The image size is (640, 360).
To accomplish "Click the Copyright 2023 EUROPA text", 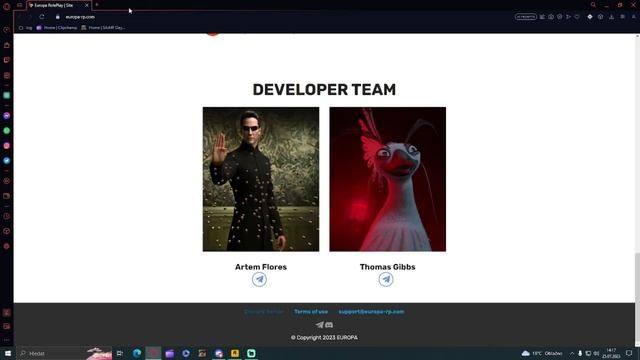I will 324,338.
